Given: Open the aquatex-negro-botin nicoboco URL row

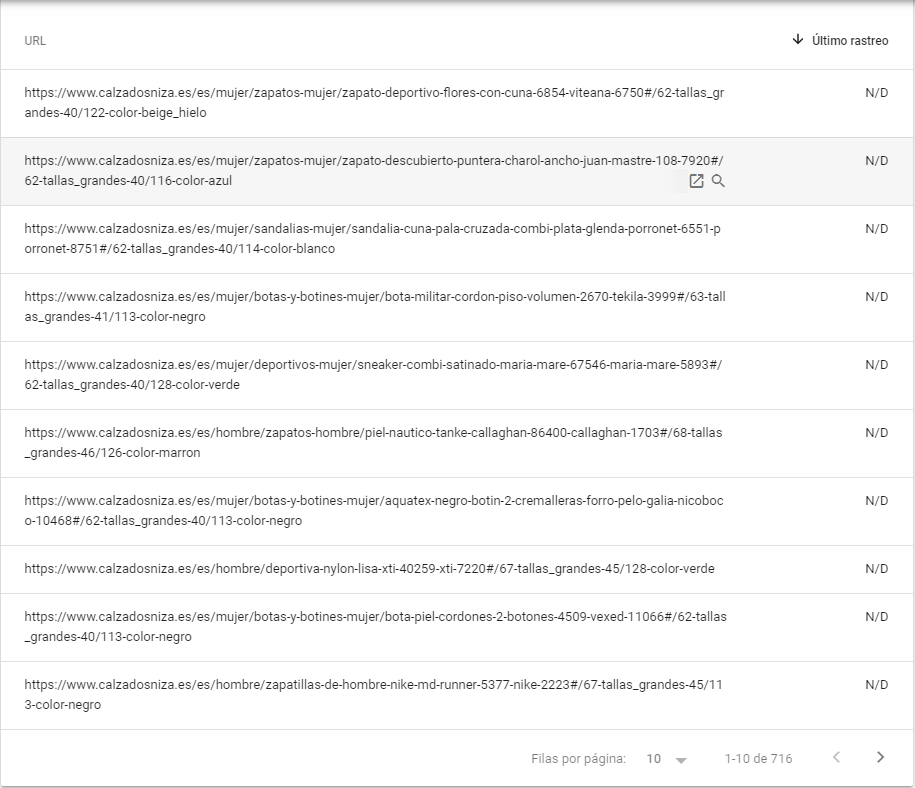Looking at the screenshot, I should [x=375, y=511].
